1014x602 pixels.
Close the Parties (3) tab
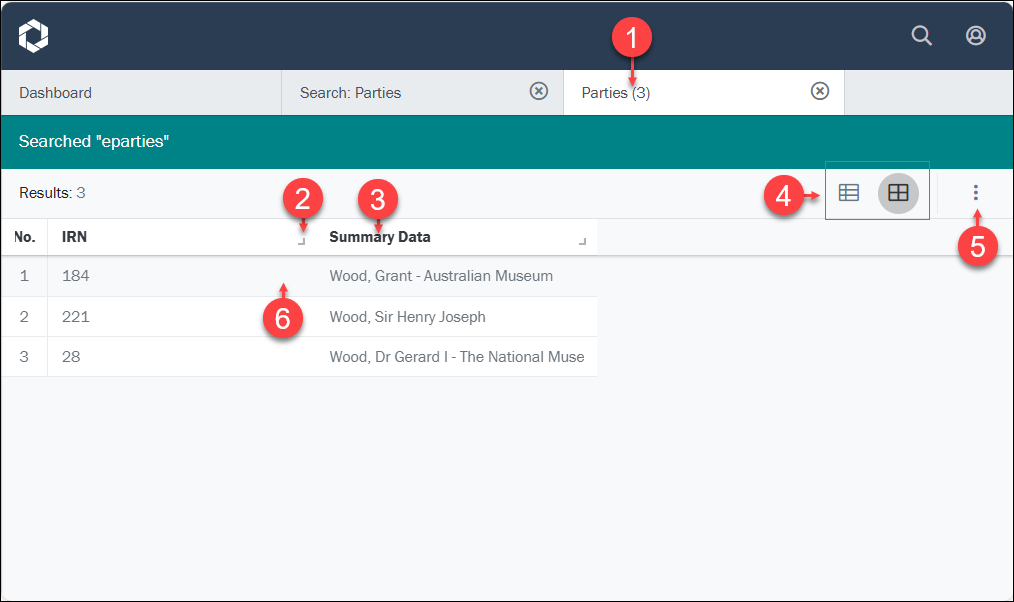pos(819,92)
